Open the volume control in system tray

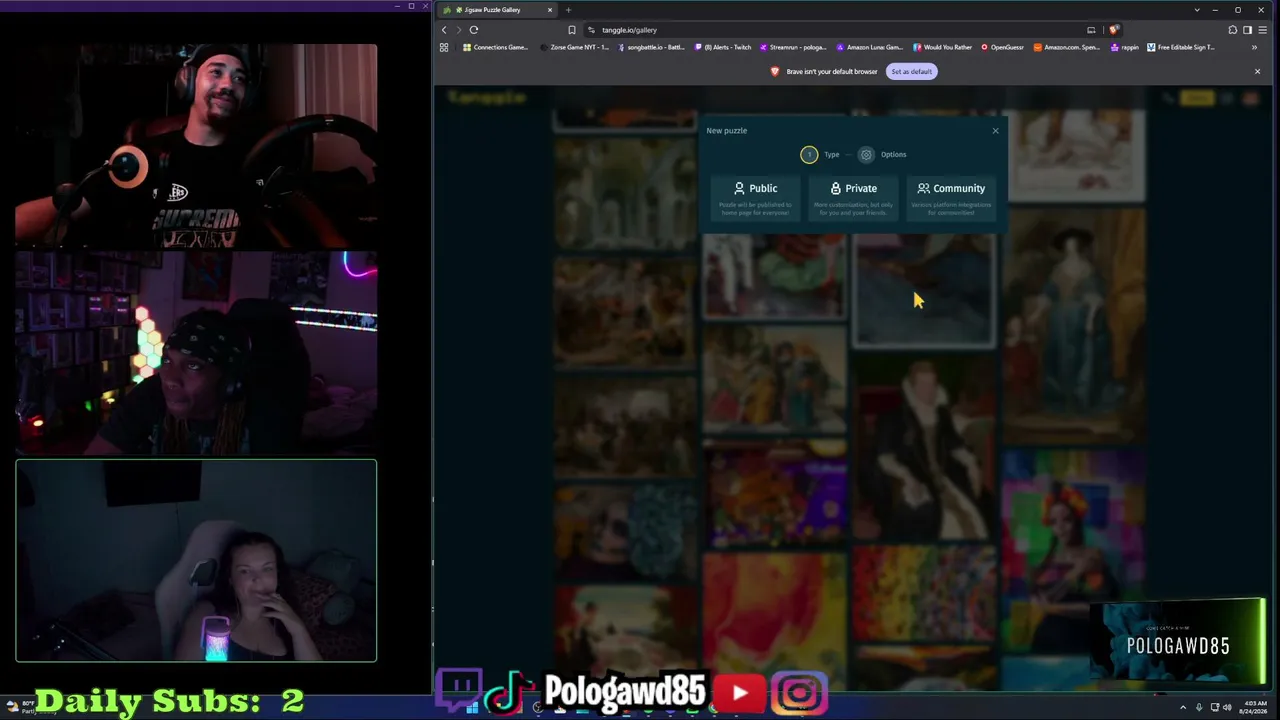1227,707
